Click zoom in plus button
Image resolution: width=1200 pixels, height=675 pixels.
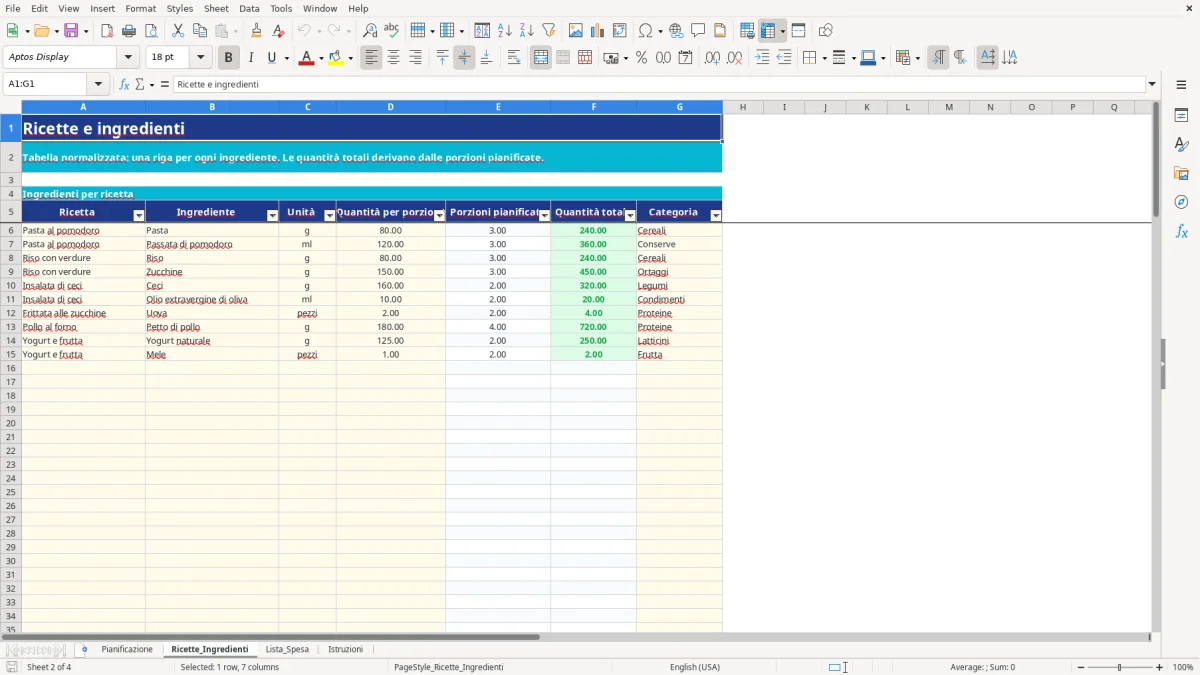(1159, 667)
